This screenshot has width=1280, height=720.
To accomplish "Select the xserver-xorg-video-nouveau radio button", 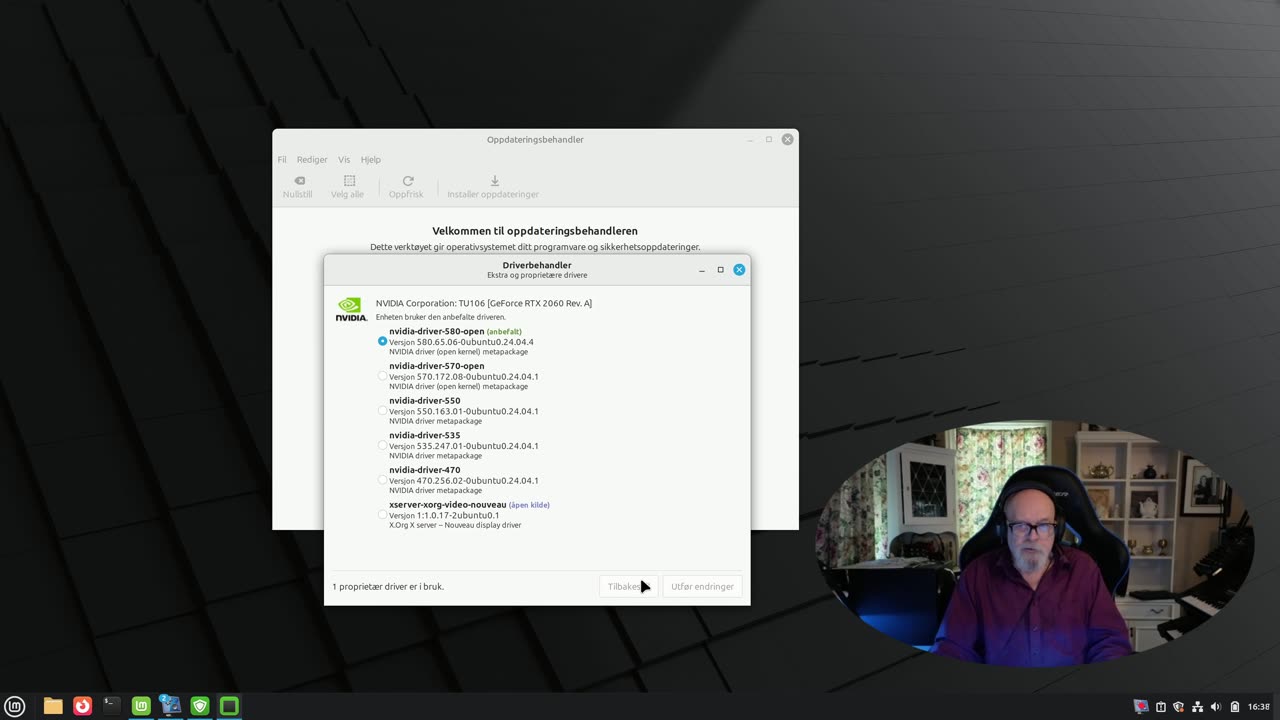I will [382, 515].
